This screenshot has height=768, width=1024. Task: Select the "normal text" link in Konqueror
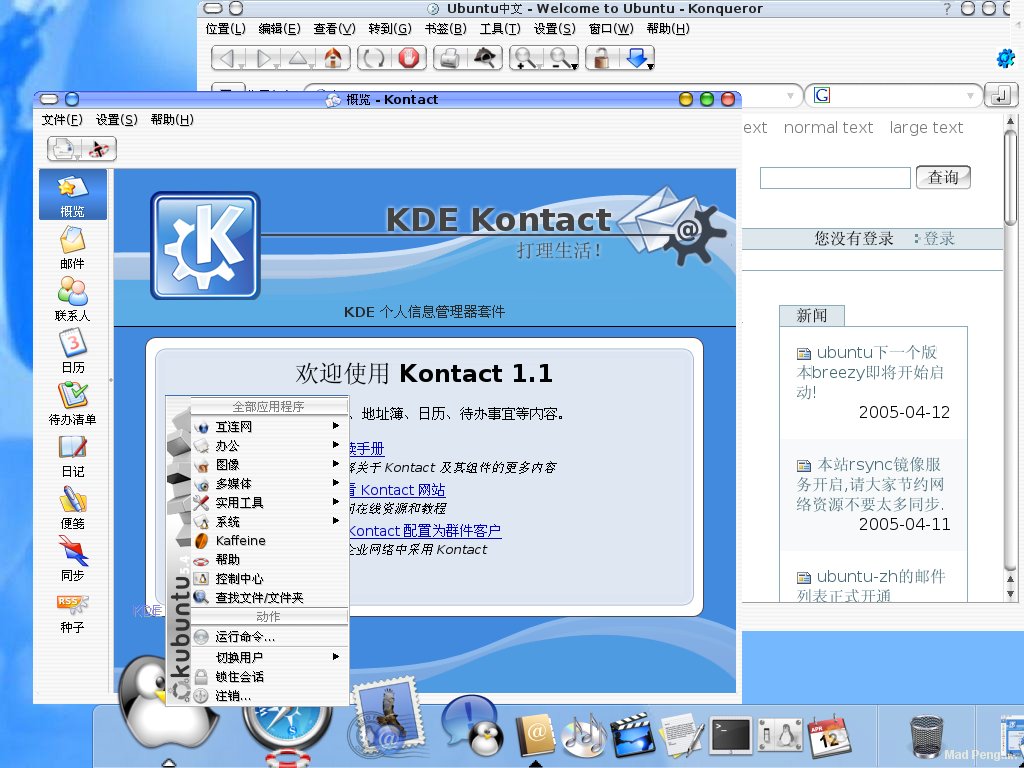[828, 127]
